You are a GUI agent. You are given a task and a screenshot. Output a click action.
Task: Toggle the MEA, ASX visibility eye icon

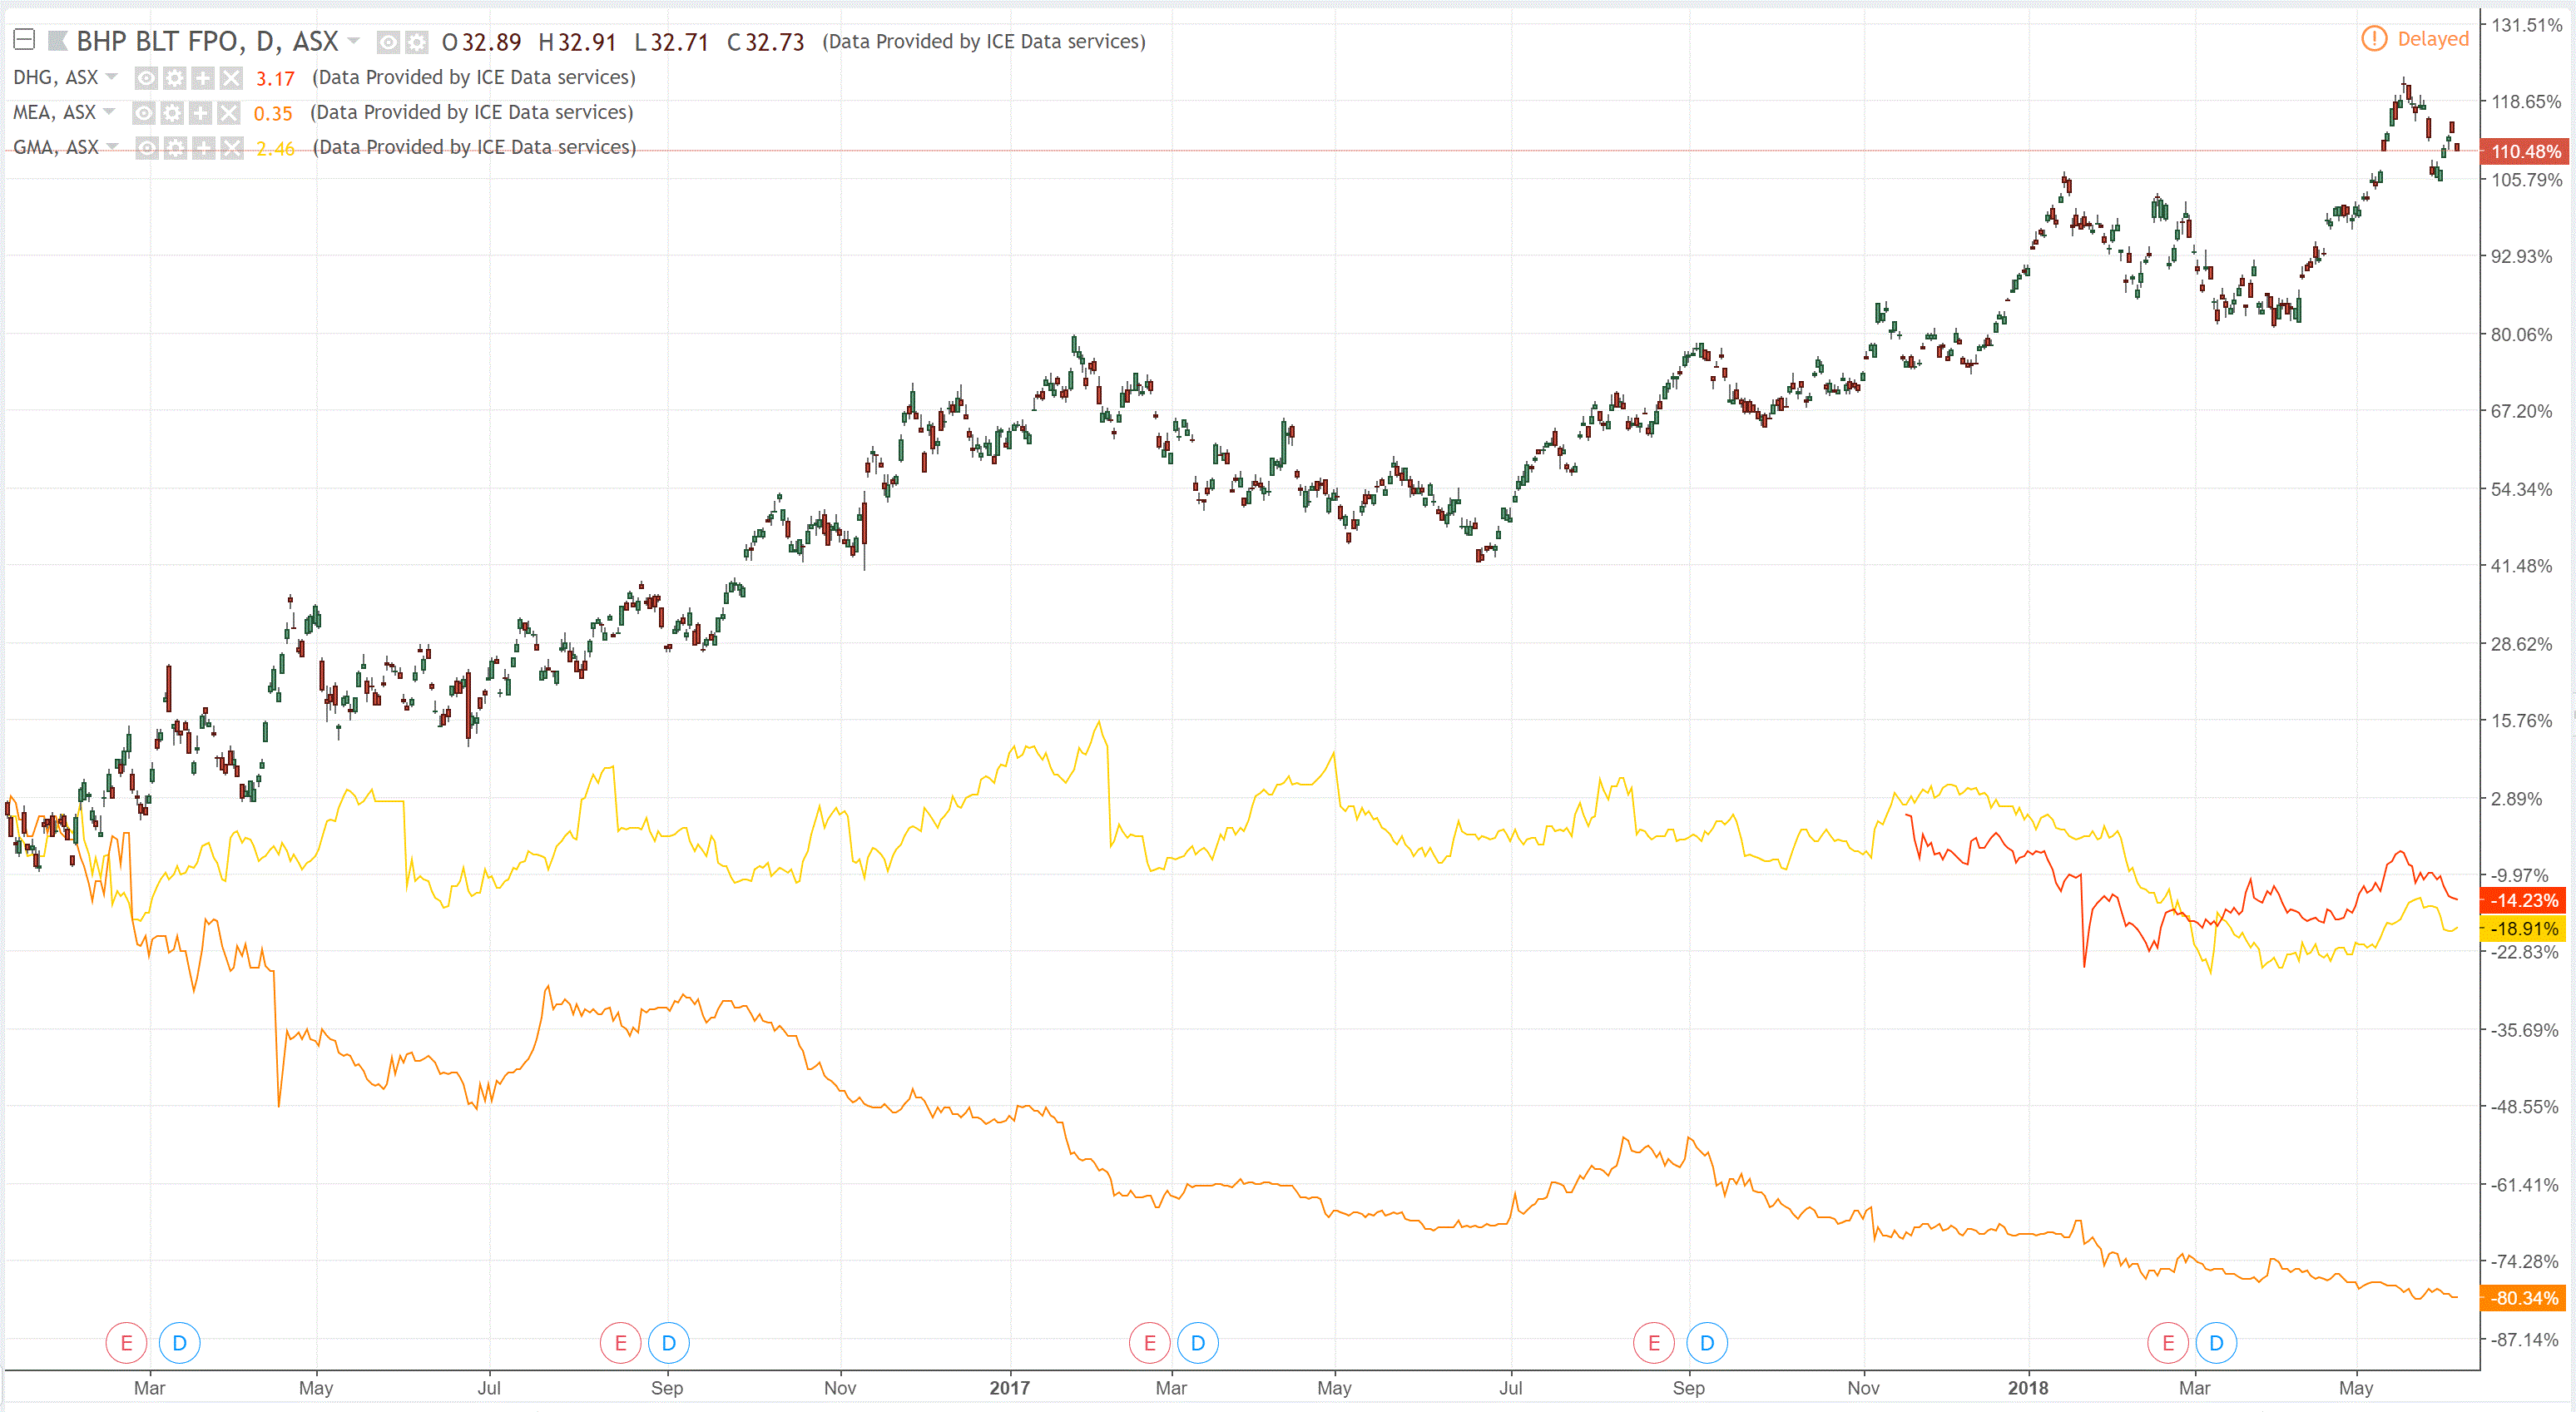[144, 113]
